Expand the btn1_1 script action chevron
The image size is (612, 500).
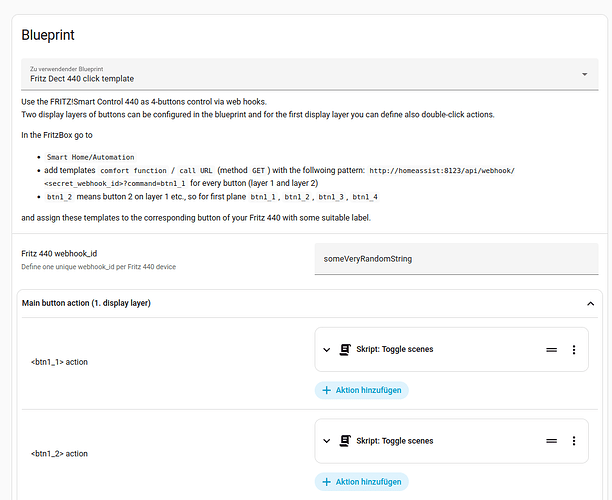point(327,349)
